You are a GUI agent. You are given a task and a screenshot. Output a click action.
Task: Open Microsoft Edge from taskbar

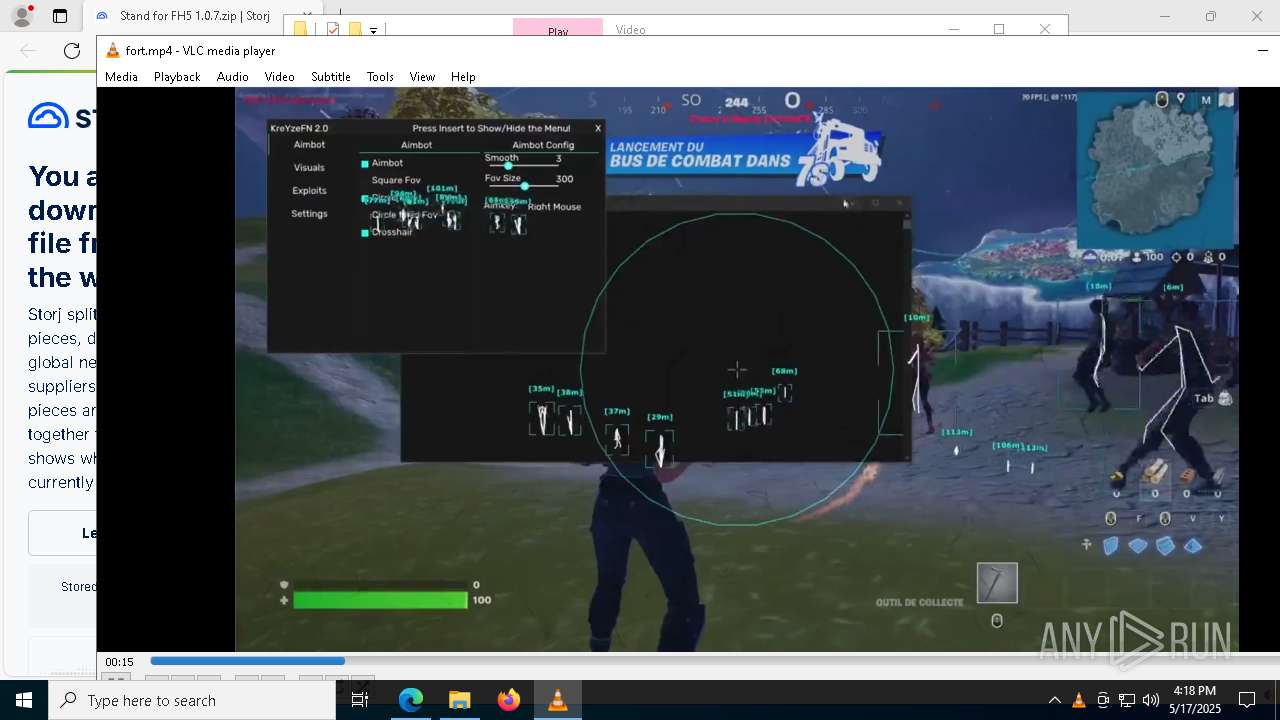[x=411, y=700]
